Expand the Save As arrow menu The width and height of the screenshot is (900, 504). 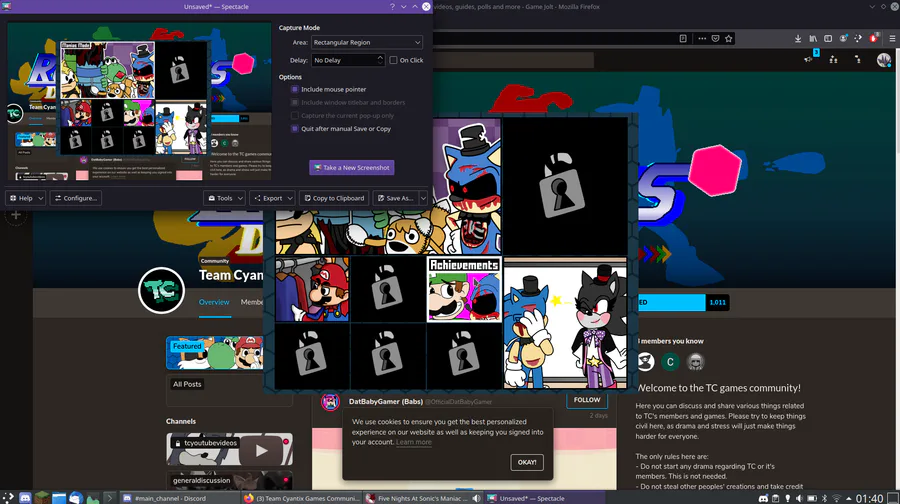coord(423,198)
